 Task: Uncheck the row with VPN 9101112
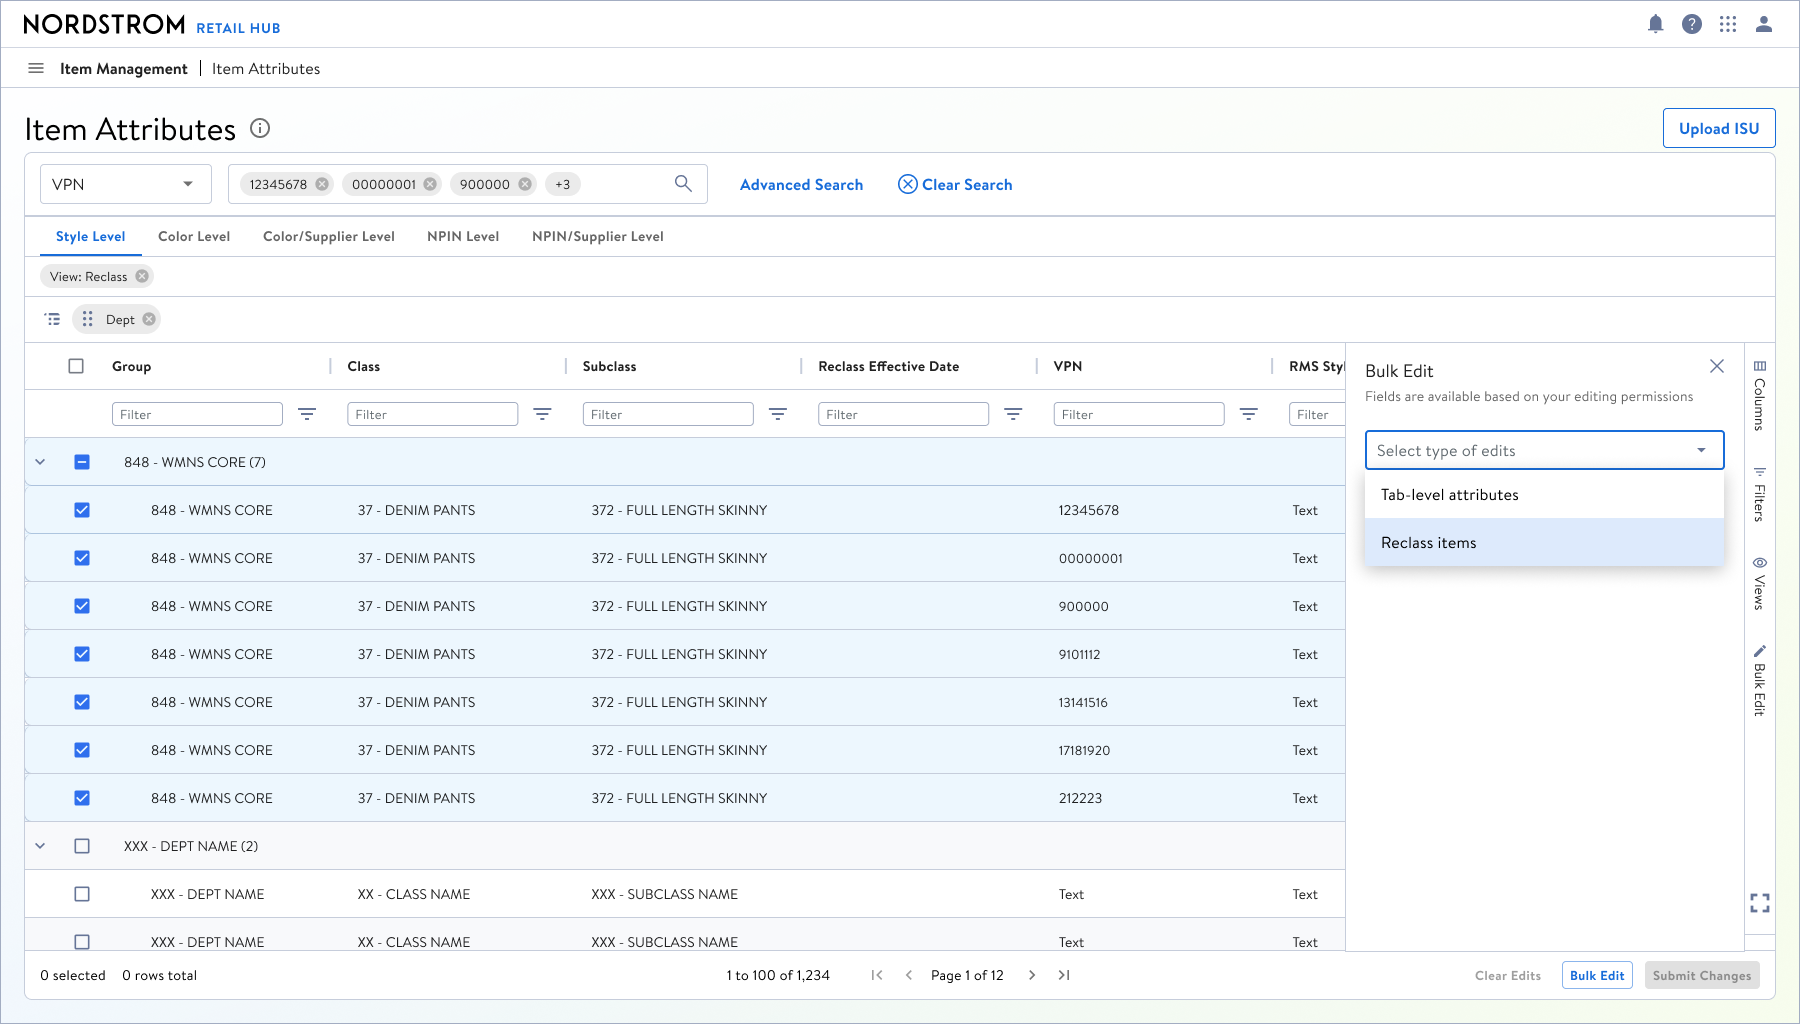pos(82,654)
